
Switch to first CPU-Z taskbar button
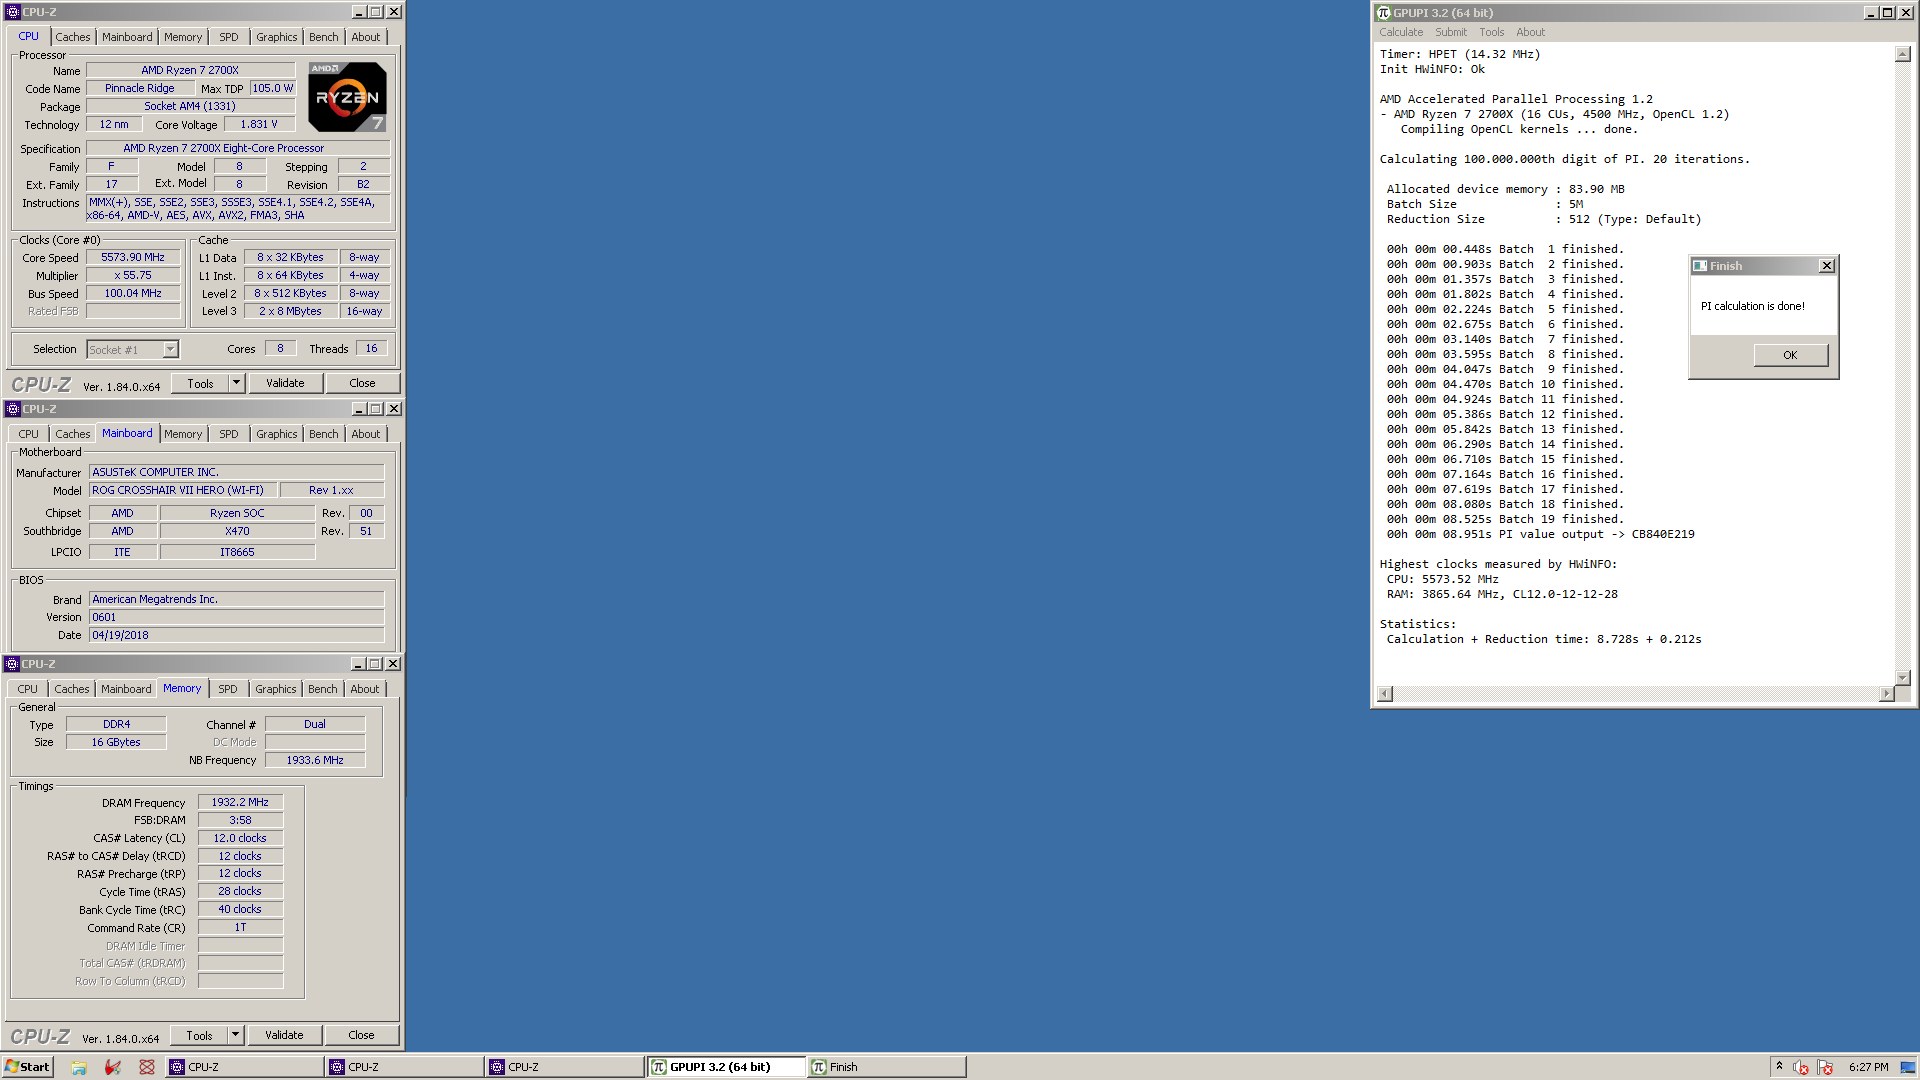[x=244, y=1067]
